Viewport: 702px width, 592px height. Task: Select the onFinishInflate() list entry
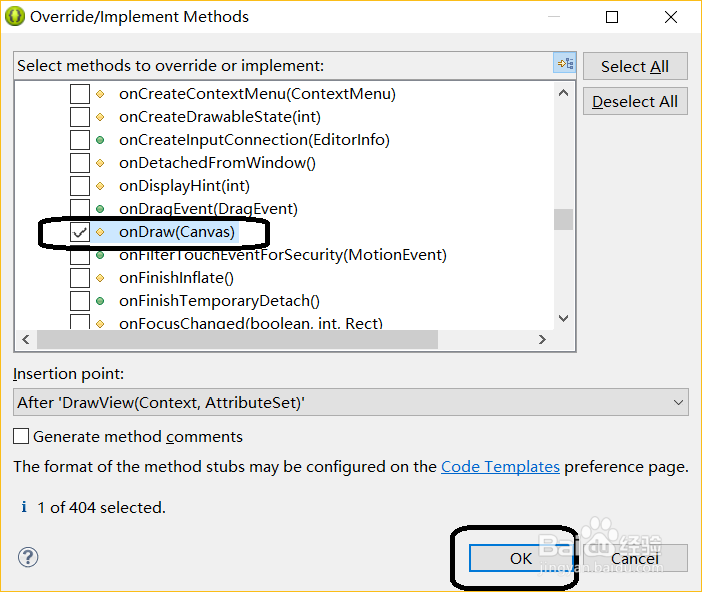[176, 278]
